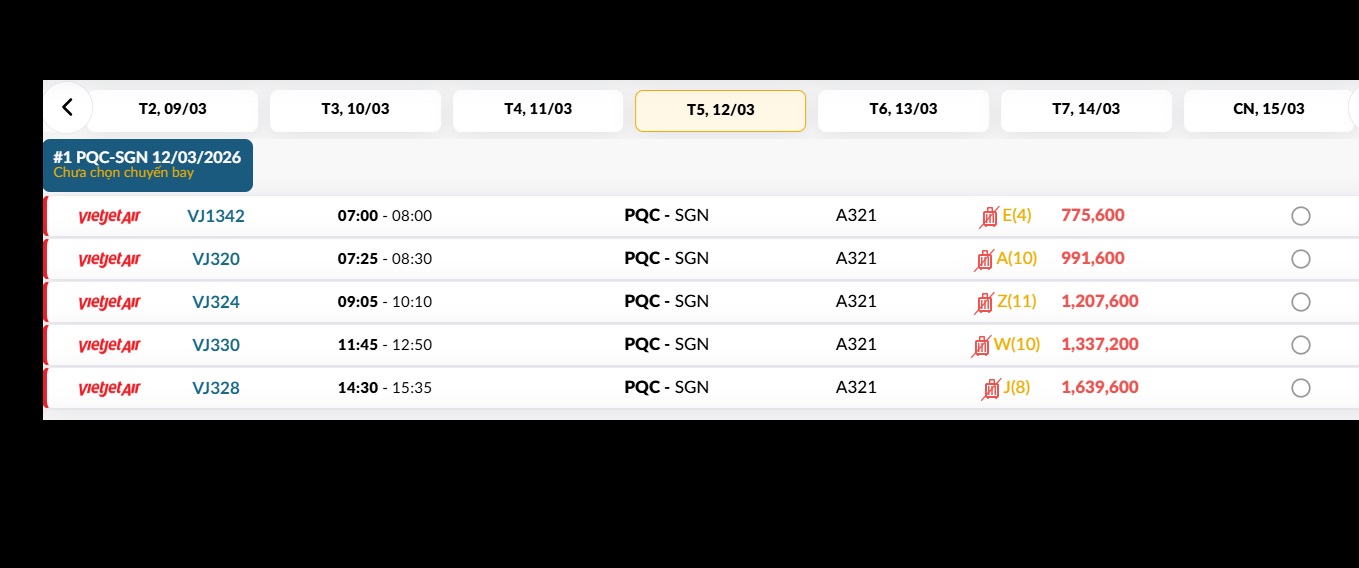Click the VJ320 flight number link
The height and width of the screenshot is (568, 1359).
216,259
